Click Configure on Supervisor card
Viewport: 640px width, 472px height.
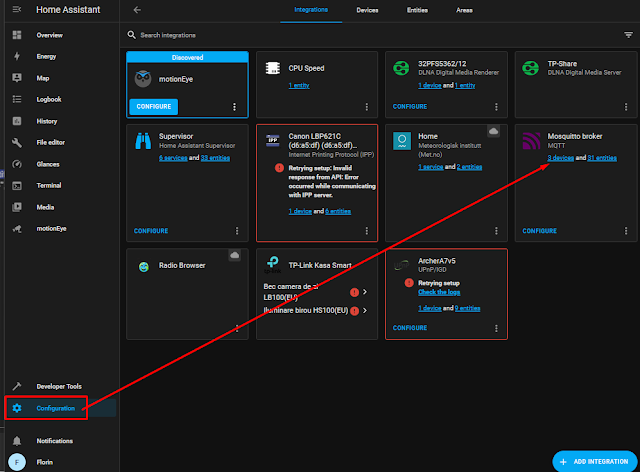(151, 231)
